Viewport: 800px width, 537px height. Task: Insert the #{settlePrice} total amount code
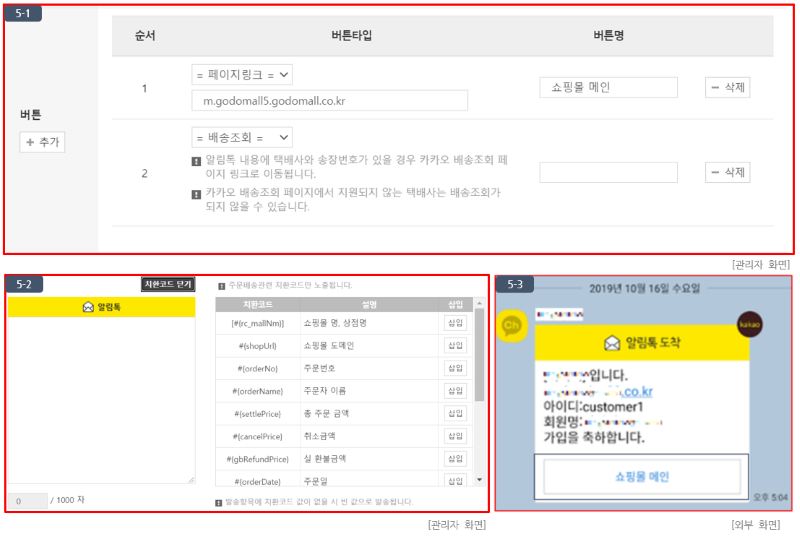(455, 413)
